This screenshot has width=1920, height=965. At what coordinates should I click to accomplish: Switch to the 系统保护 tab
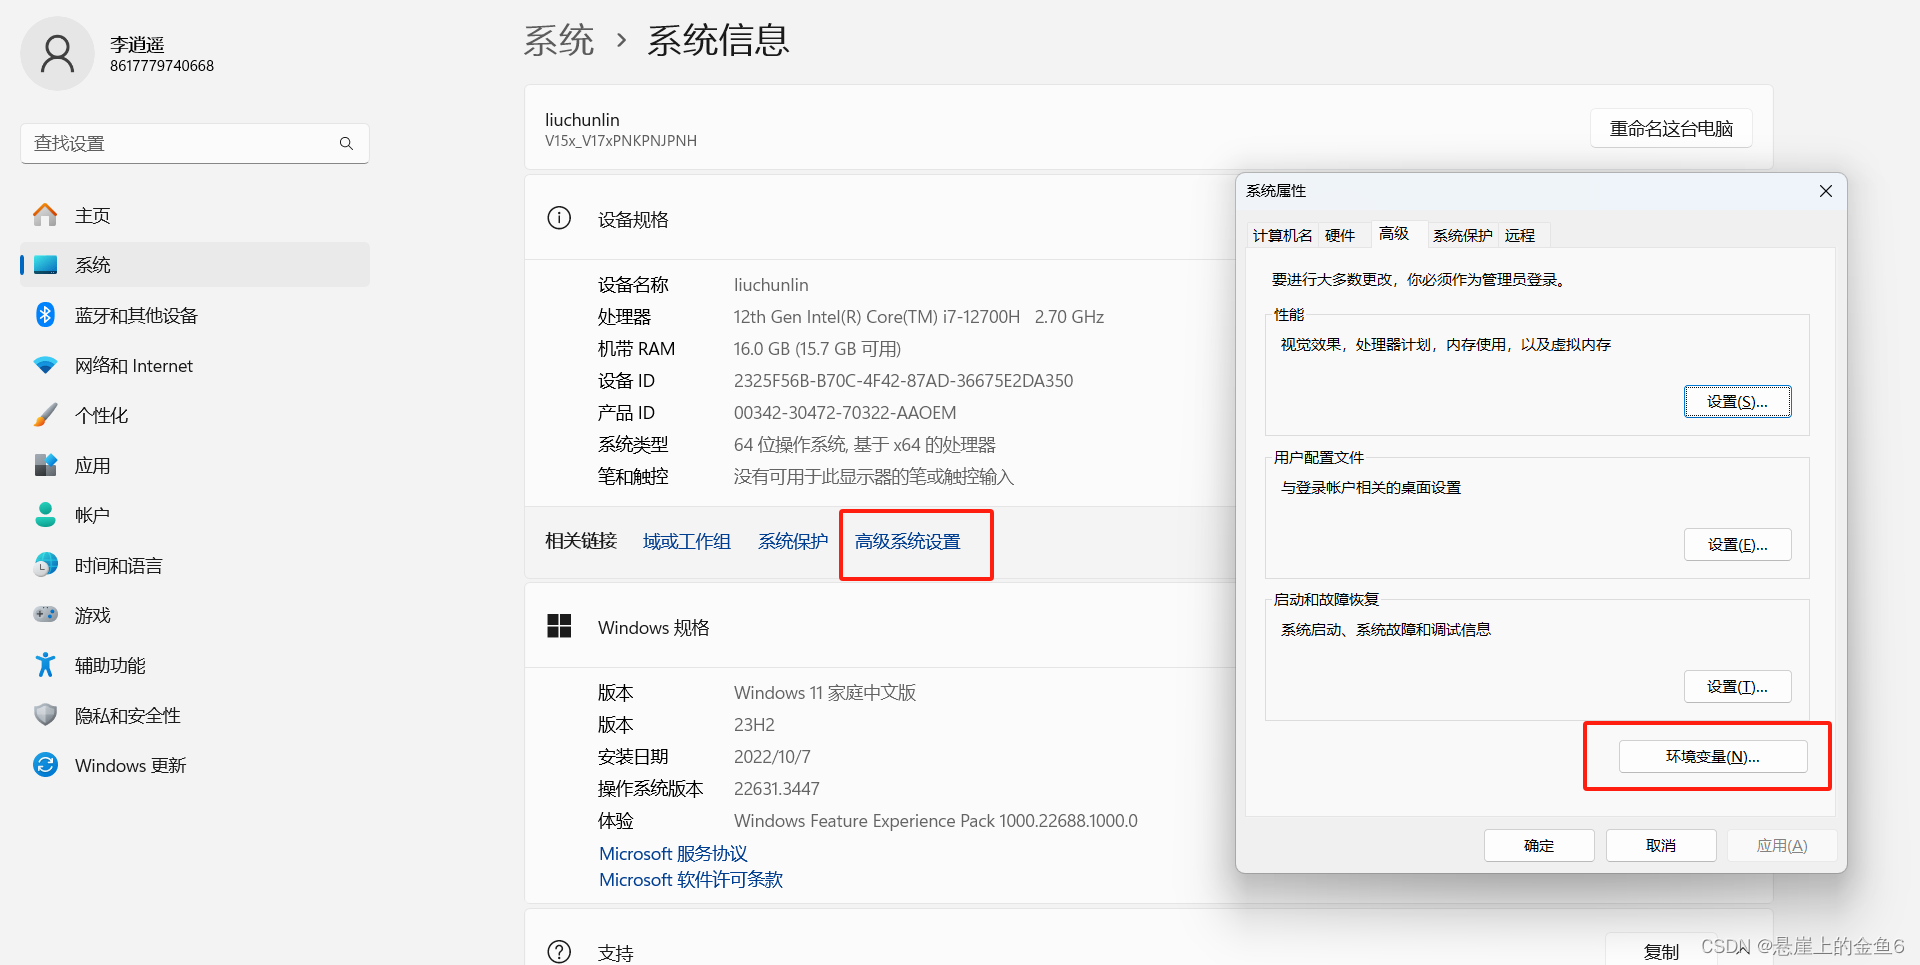tap(1462, 235)
